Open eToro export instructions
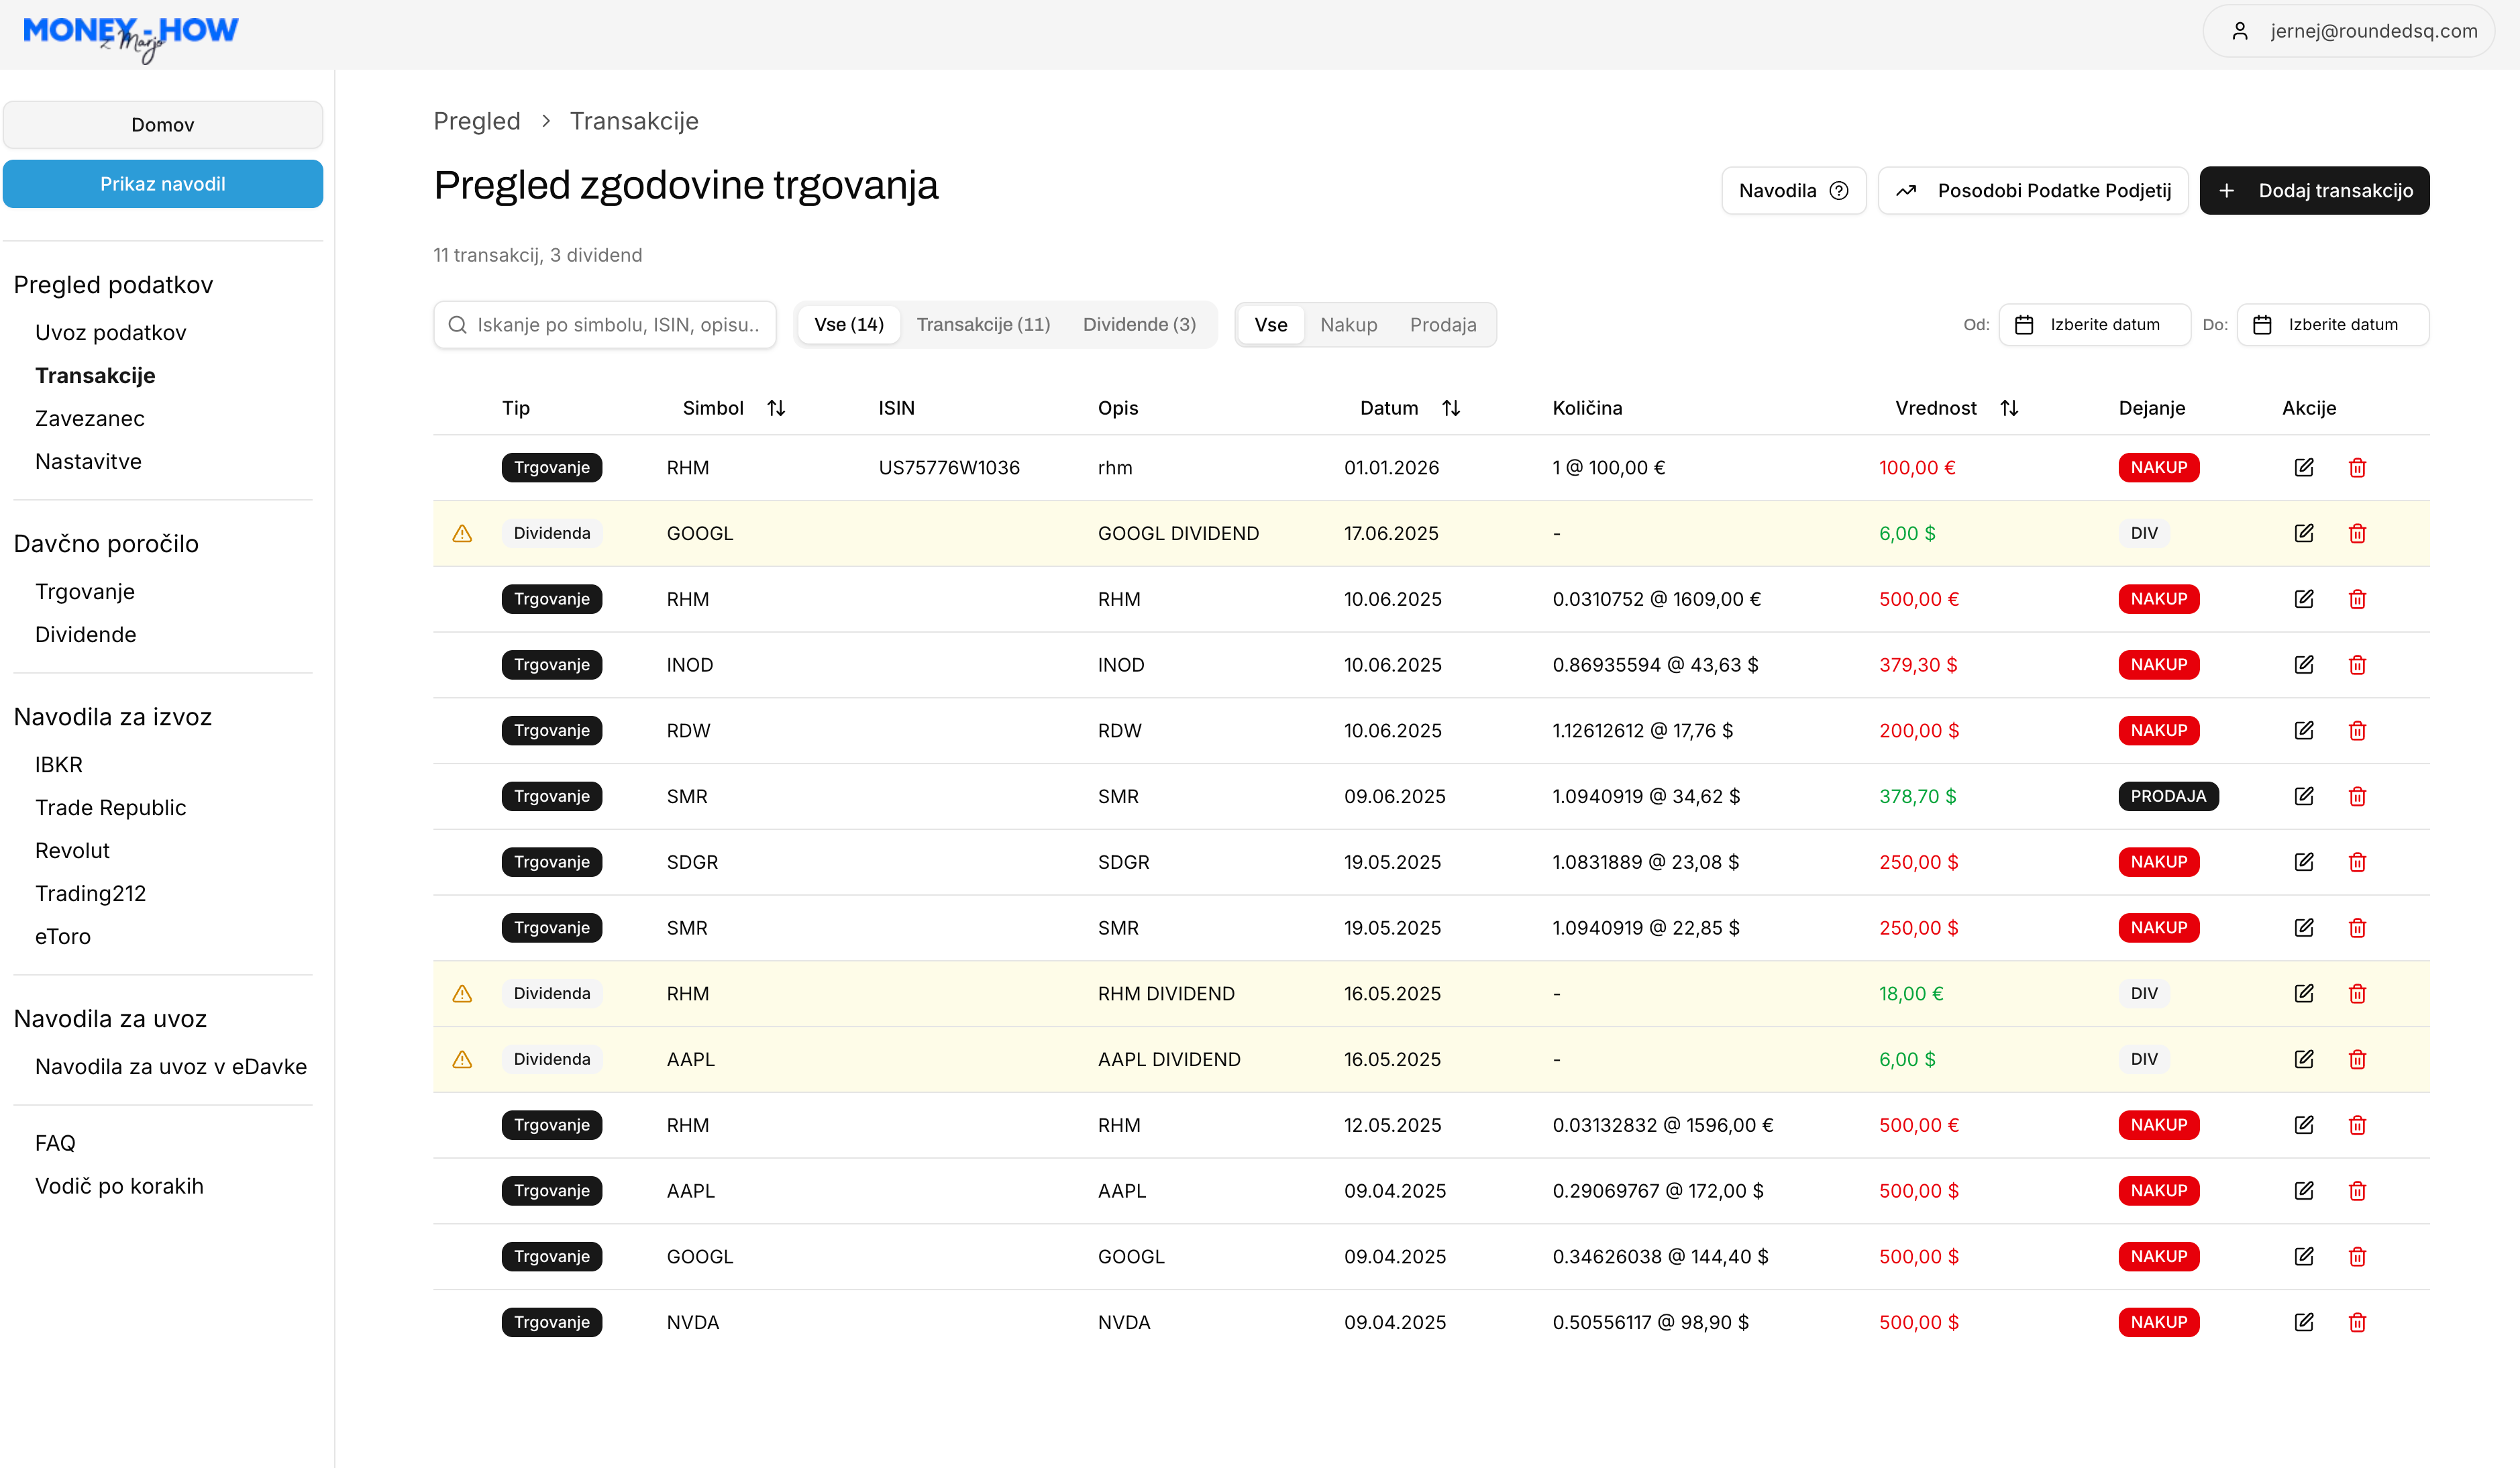Screen dimensions: 2520x1468 click(63, 937)
